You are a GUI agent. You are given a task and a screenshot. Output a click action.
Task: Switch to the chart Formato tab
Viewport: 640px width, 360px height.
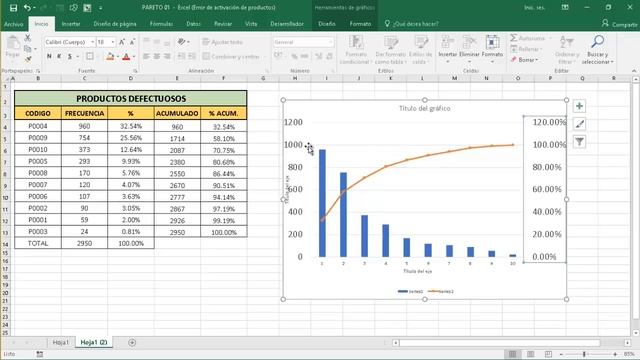pyautogui.click(x=360, y=24)
